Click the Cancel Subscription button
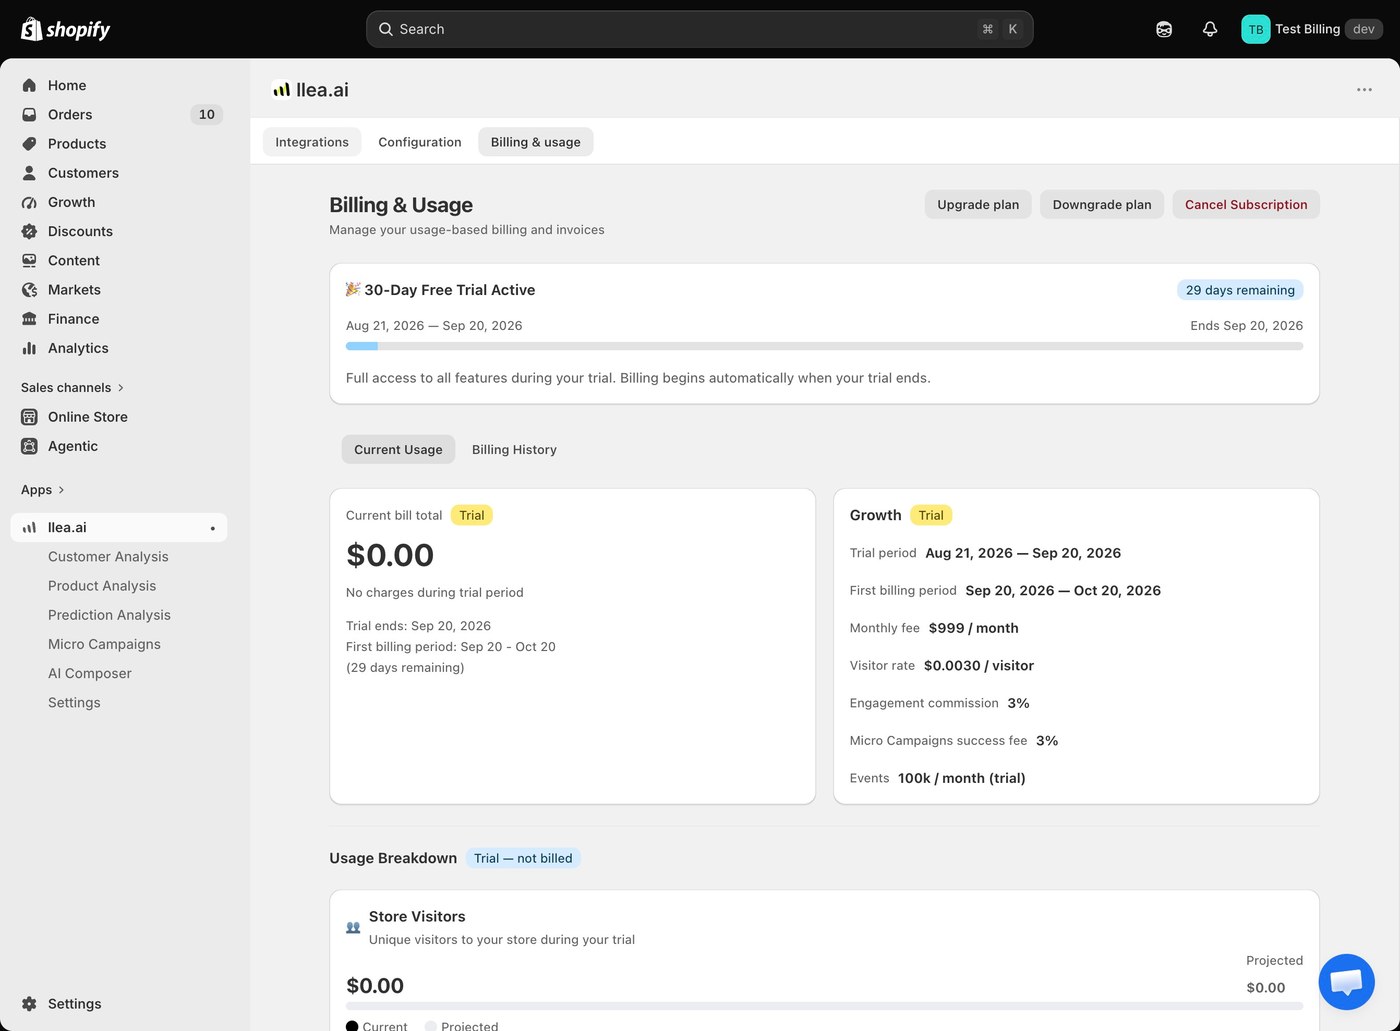The image size is (1400, 1031). tap(1246, 204)
